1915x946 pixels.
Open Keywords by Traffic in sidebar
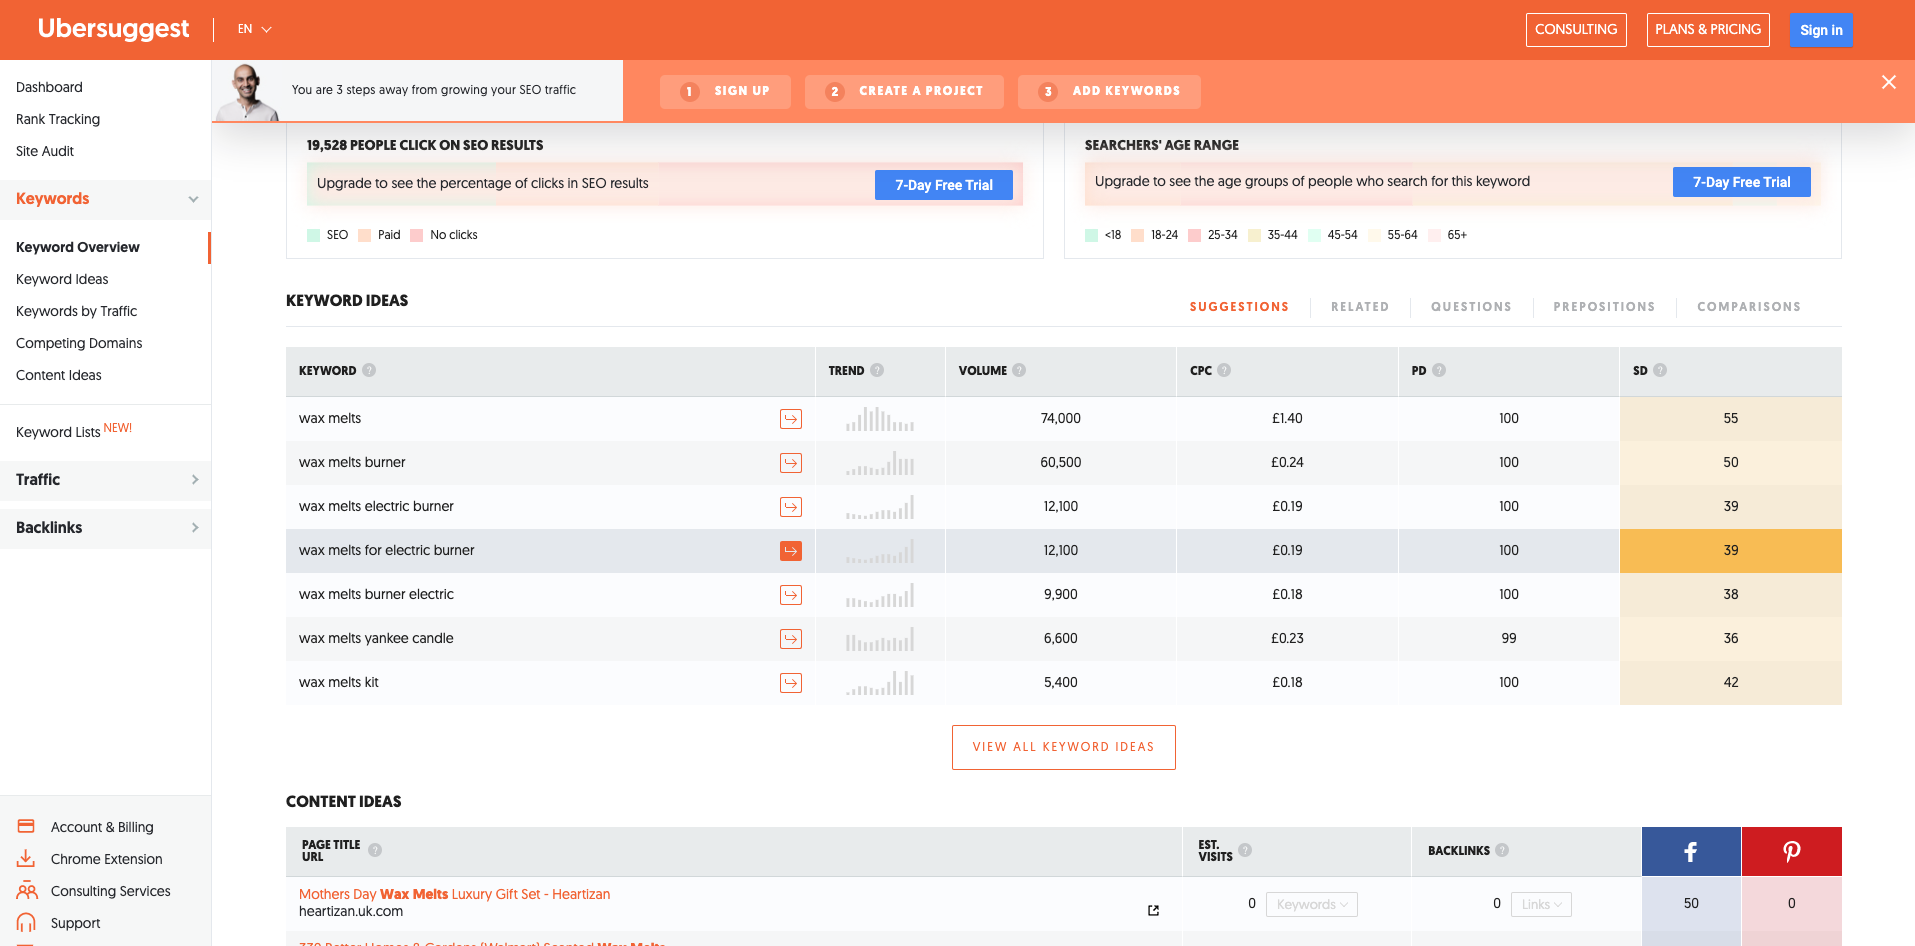pos(76,311)
